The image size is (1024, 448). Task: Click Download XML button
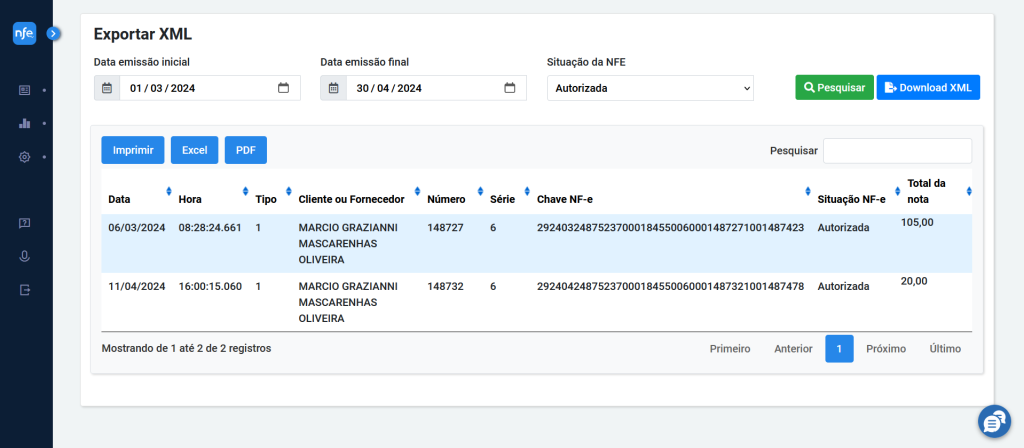coord(928,88)
